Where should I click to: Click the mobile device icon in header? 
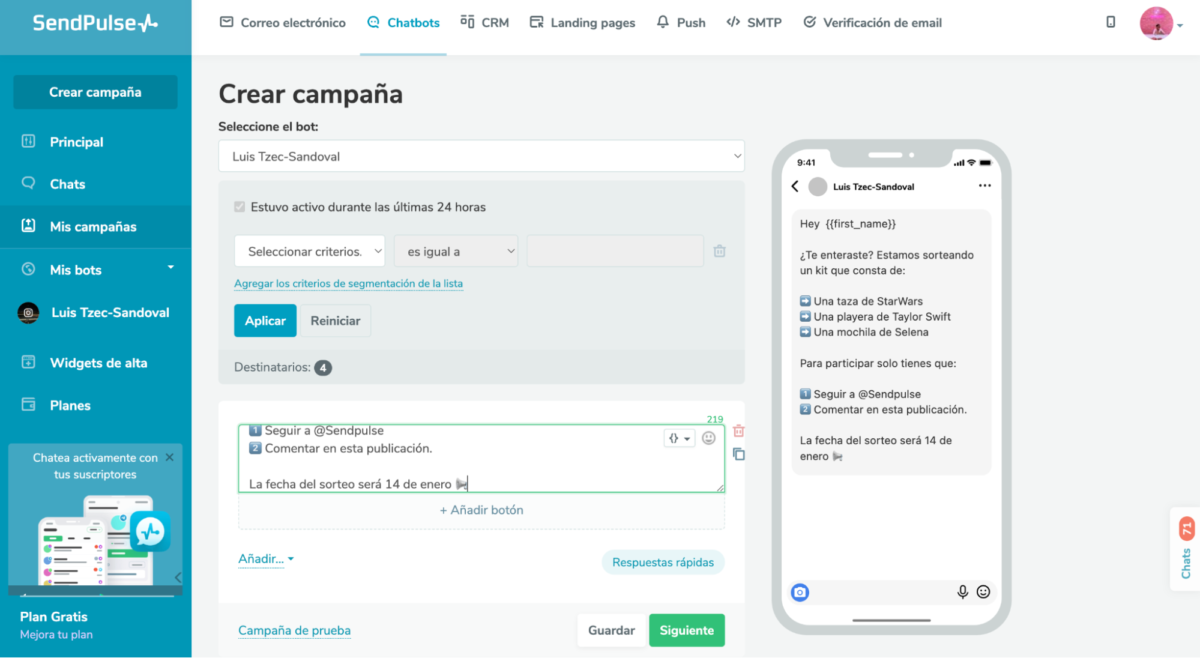click(x=1111, y=22)
